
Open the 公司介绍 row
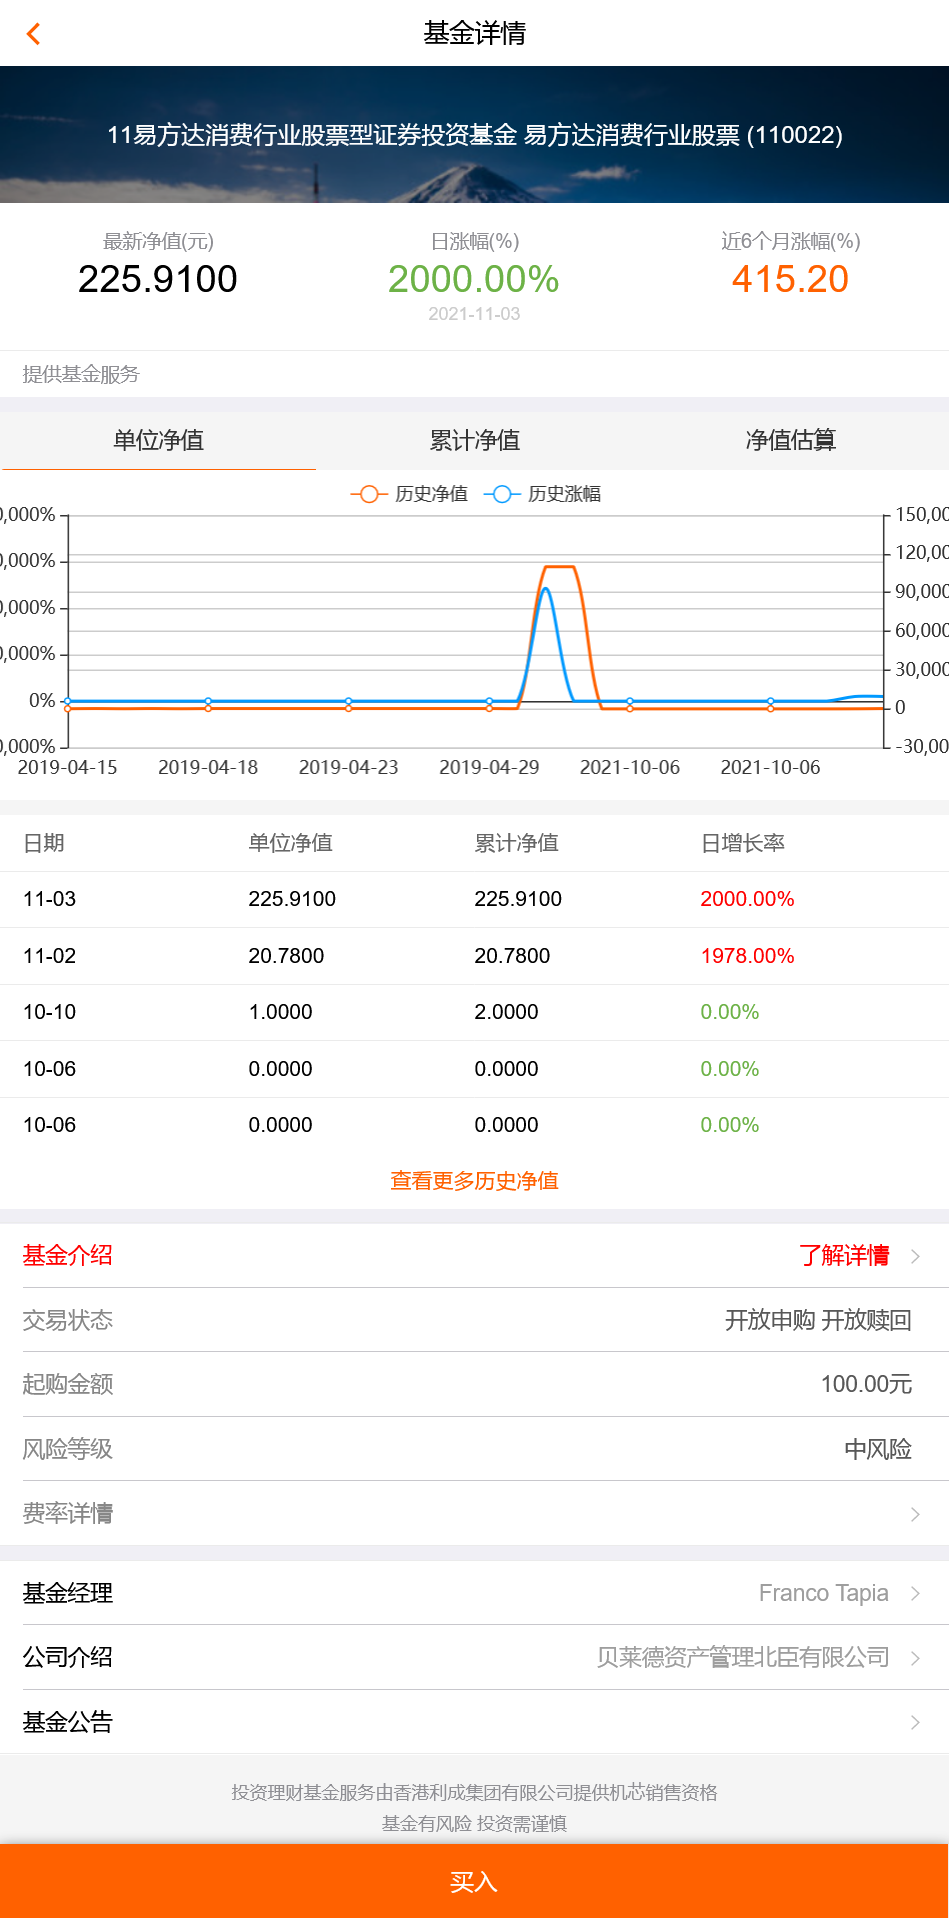[x=474, y=1657]
